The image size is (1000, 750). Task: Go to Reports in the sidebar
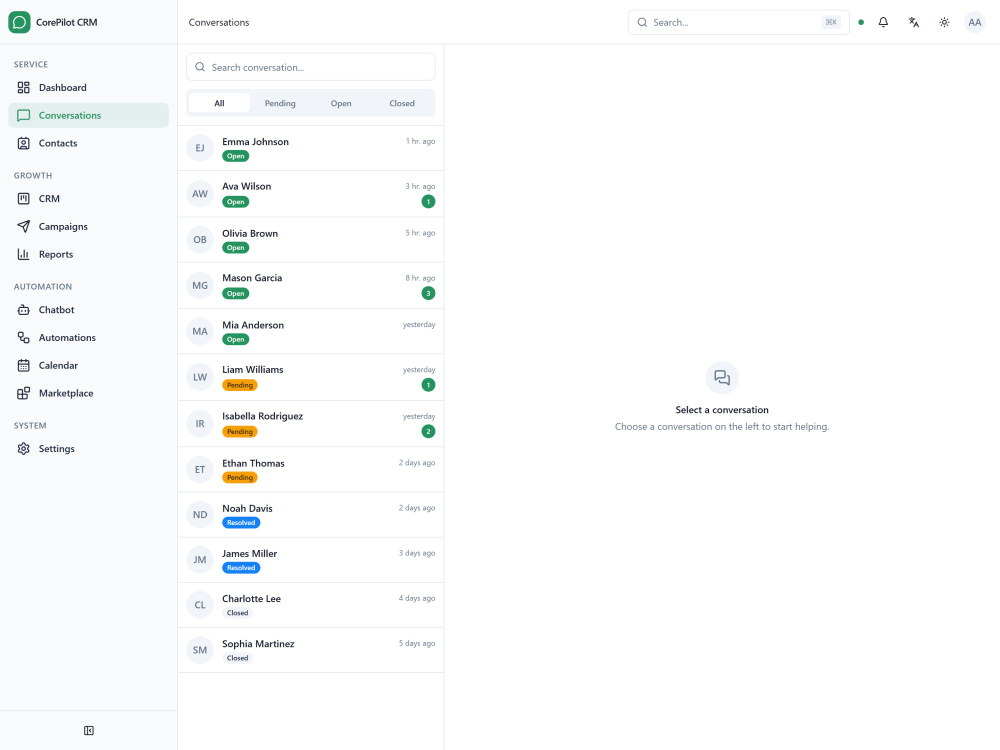89,254
